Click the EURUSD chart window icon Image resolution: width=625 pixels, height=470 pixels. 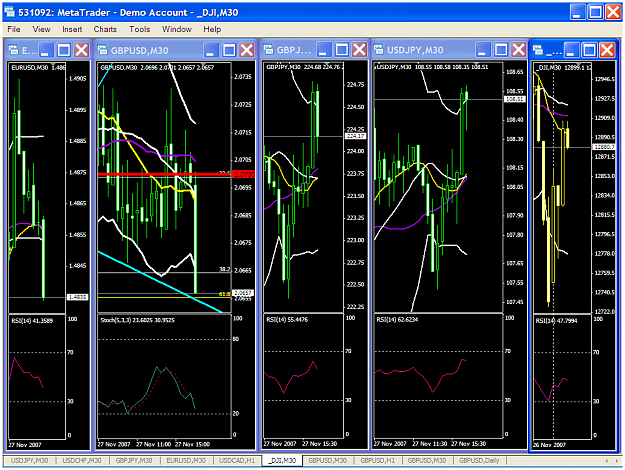point(14,50)
